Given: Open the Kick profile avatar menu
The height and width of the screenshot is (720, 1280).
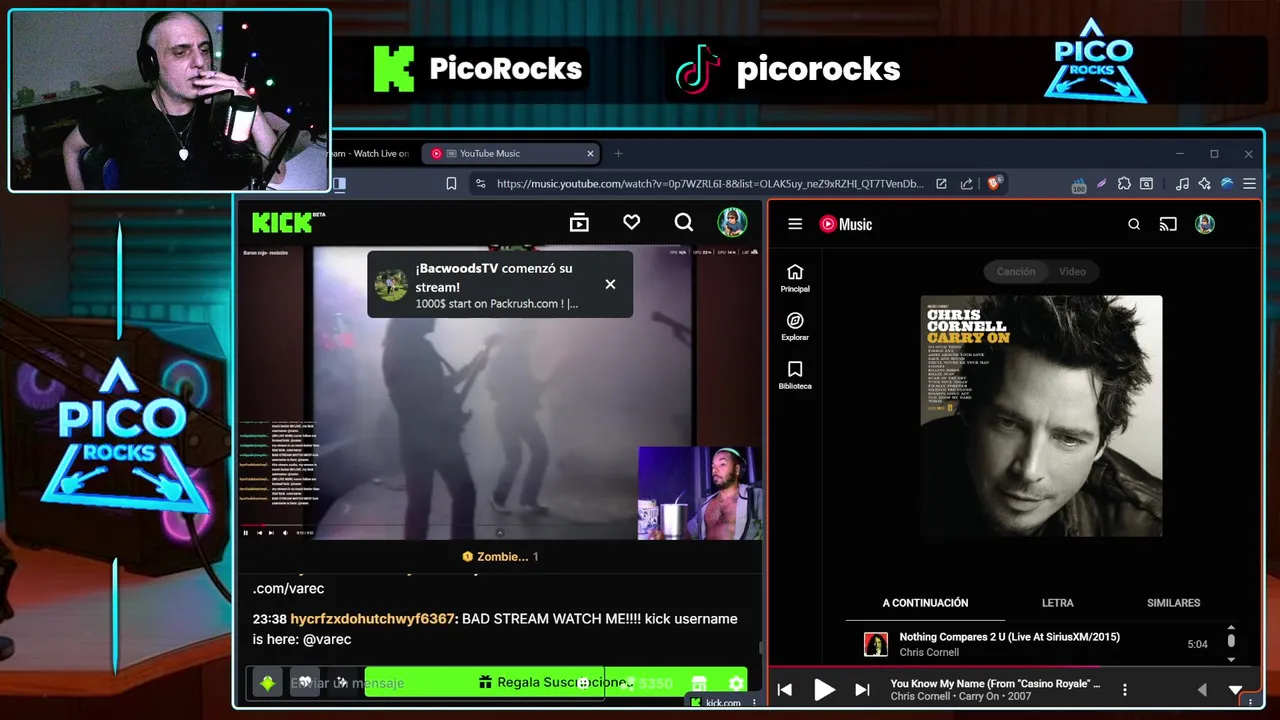Looking at the screenshot, I should (x=732, y=222).
